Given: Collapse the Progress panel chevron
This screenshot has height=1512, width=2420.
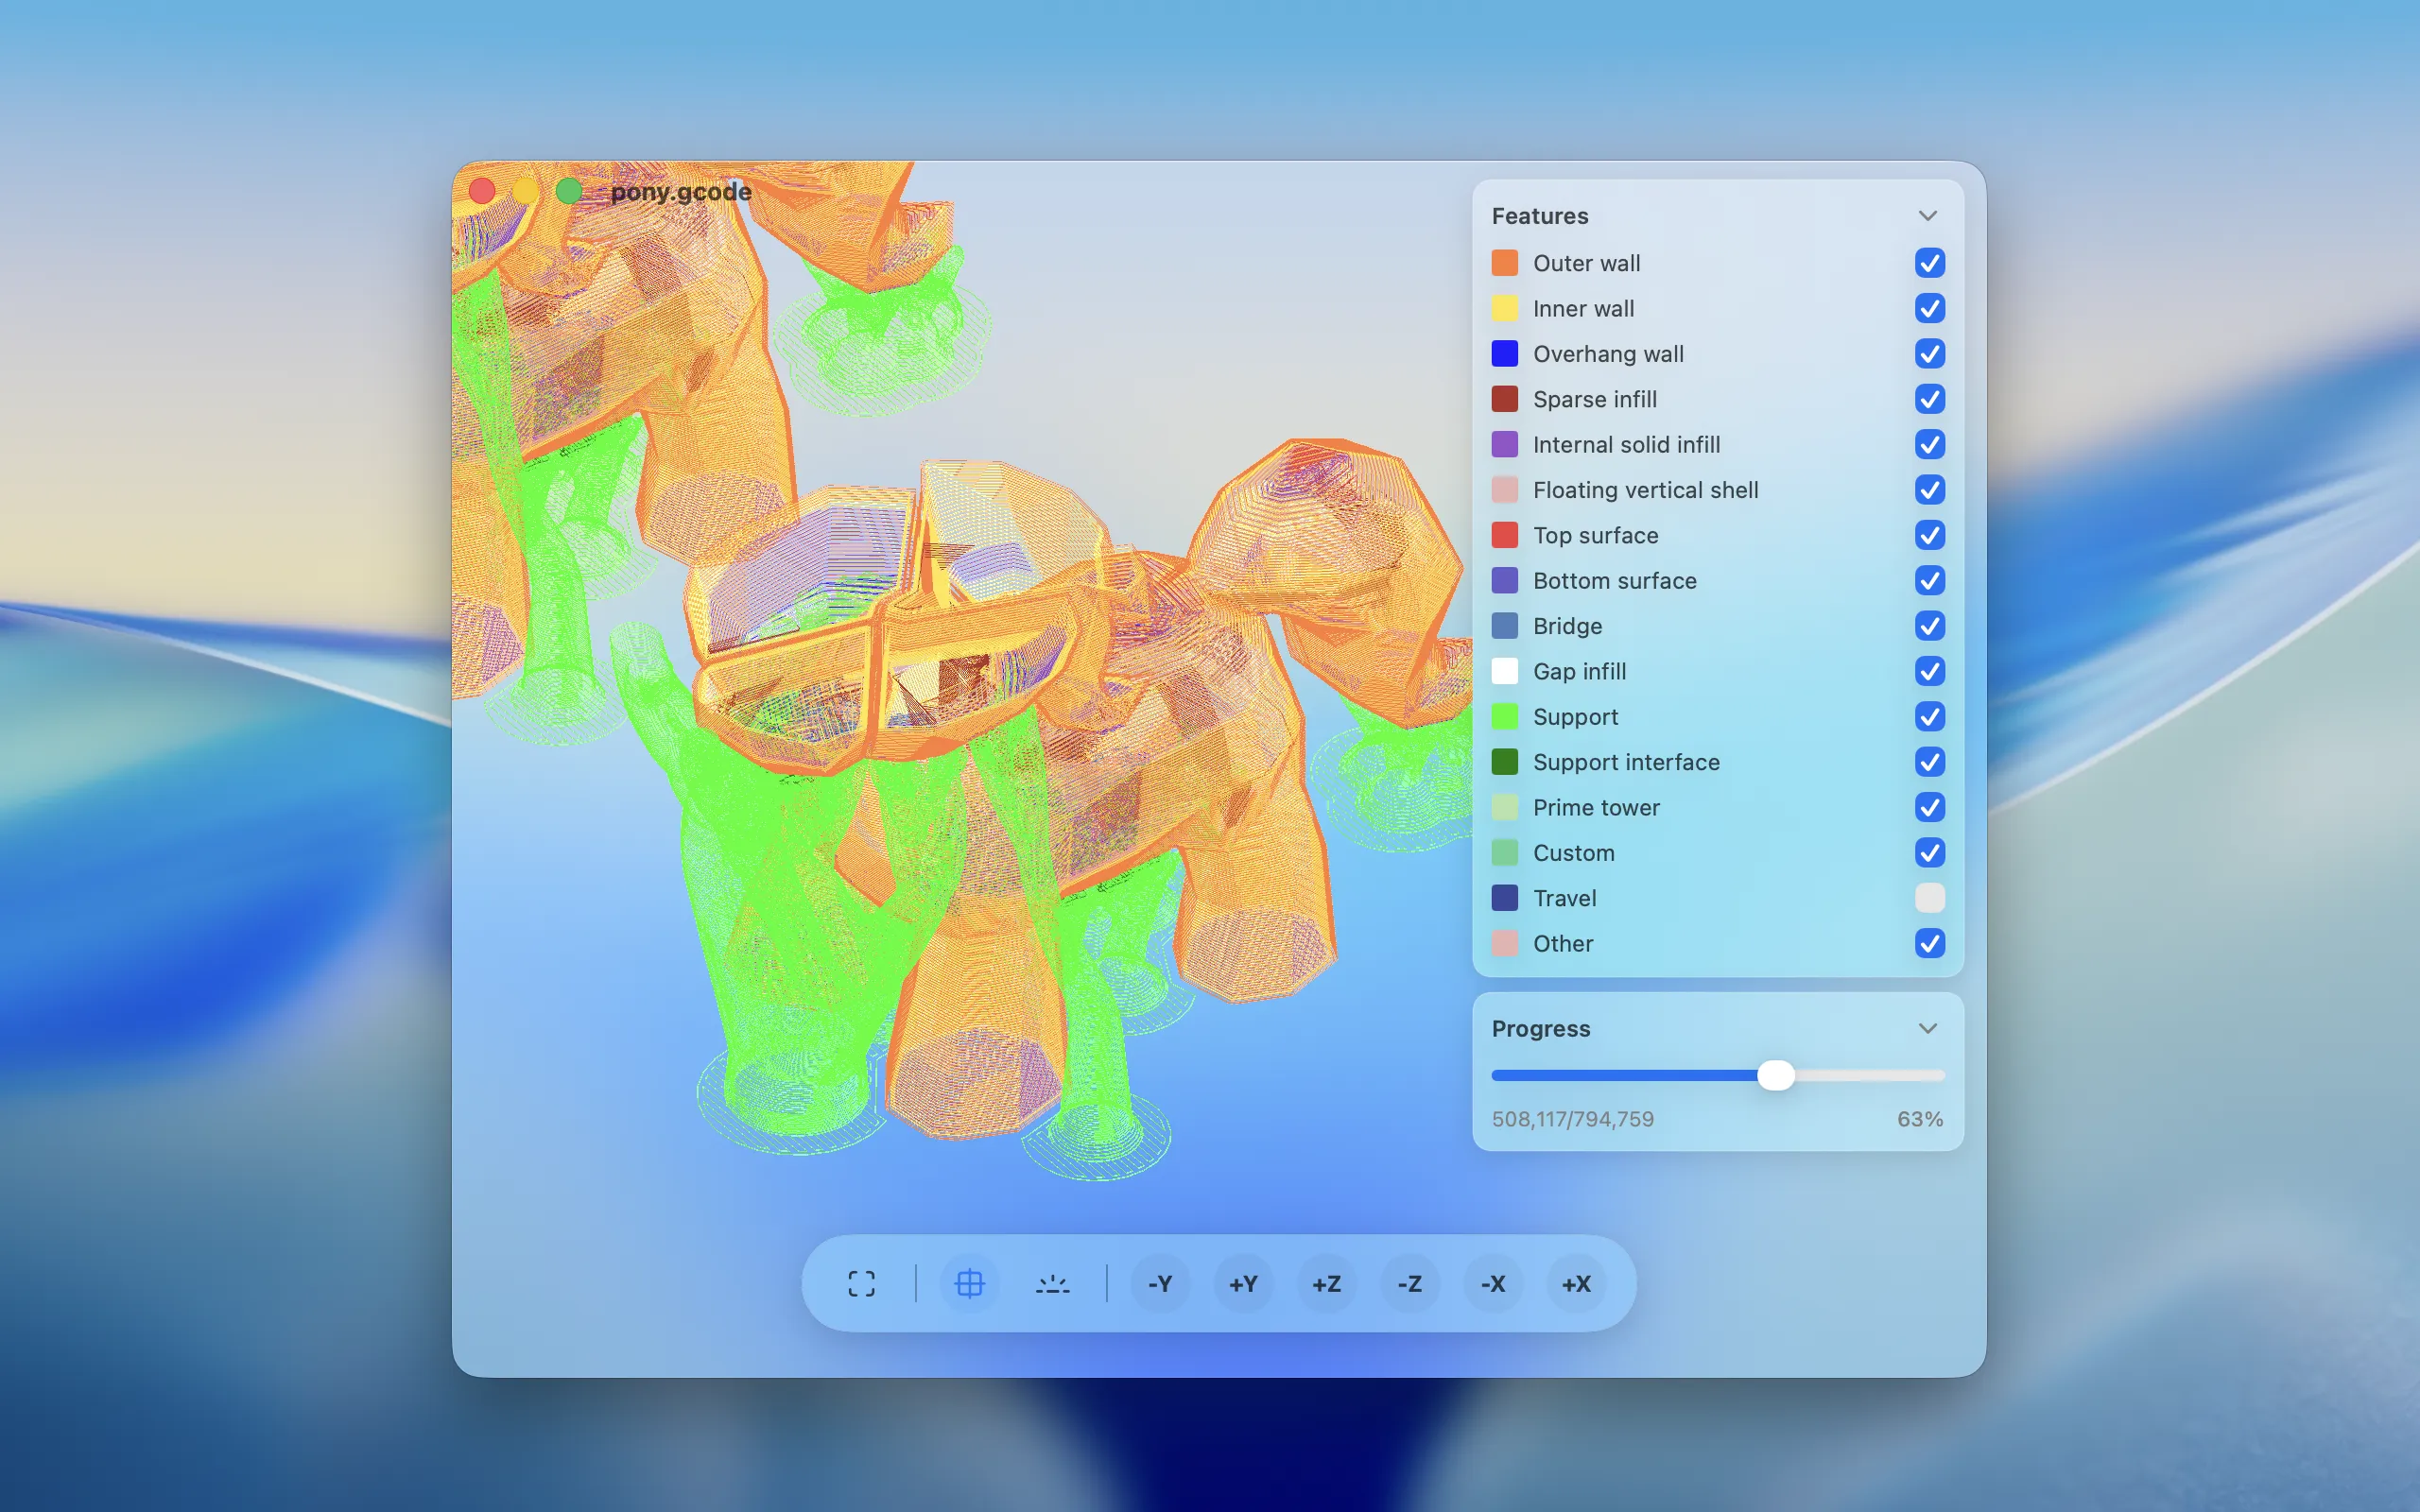Looking at the screenshot, I should click(1927, 1029).
